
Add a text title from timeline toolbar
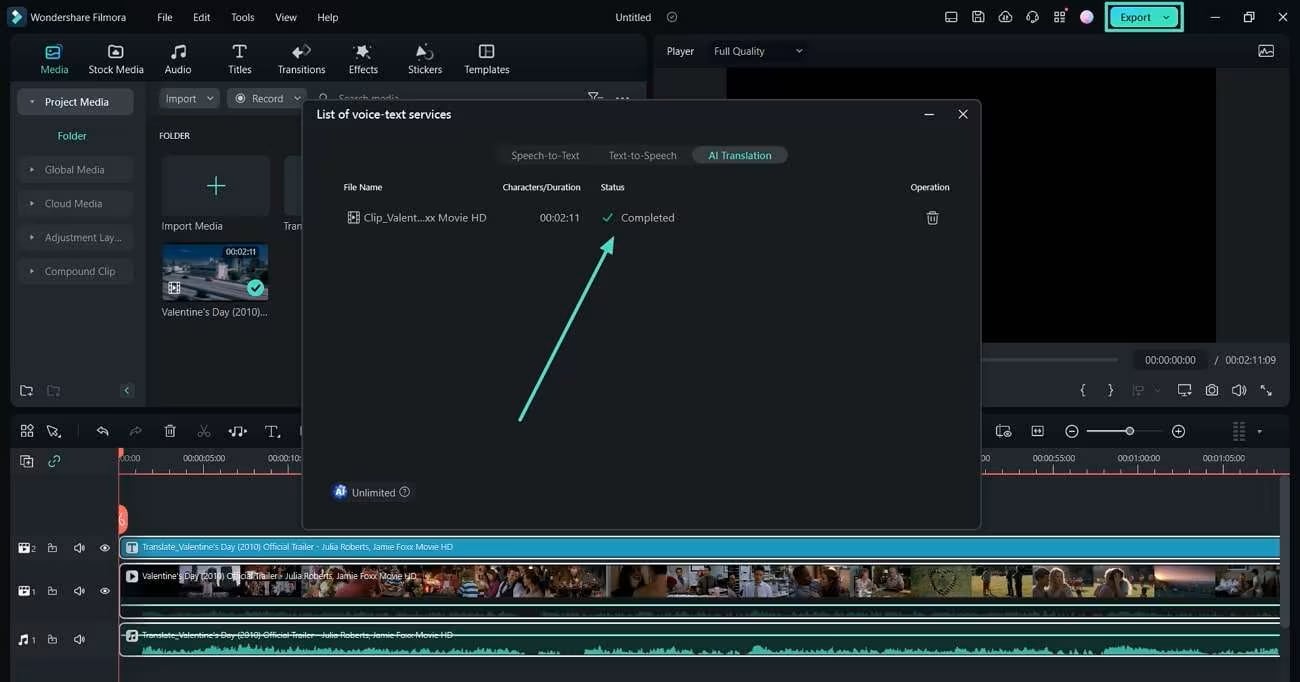click(272, 431)
